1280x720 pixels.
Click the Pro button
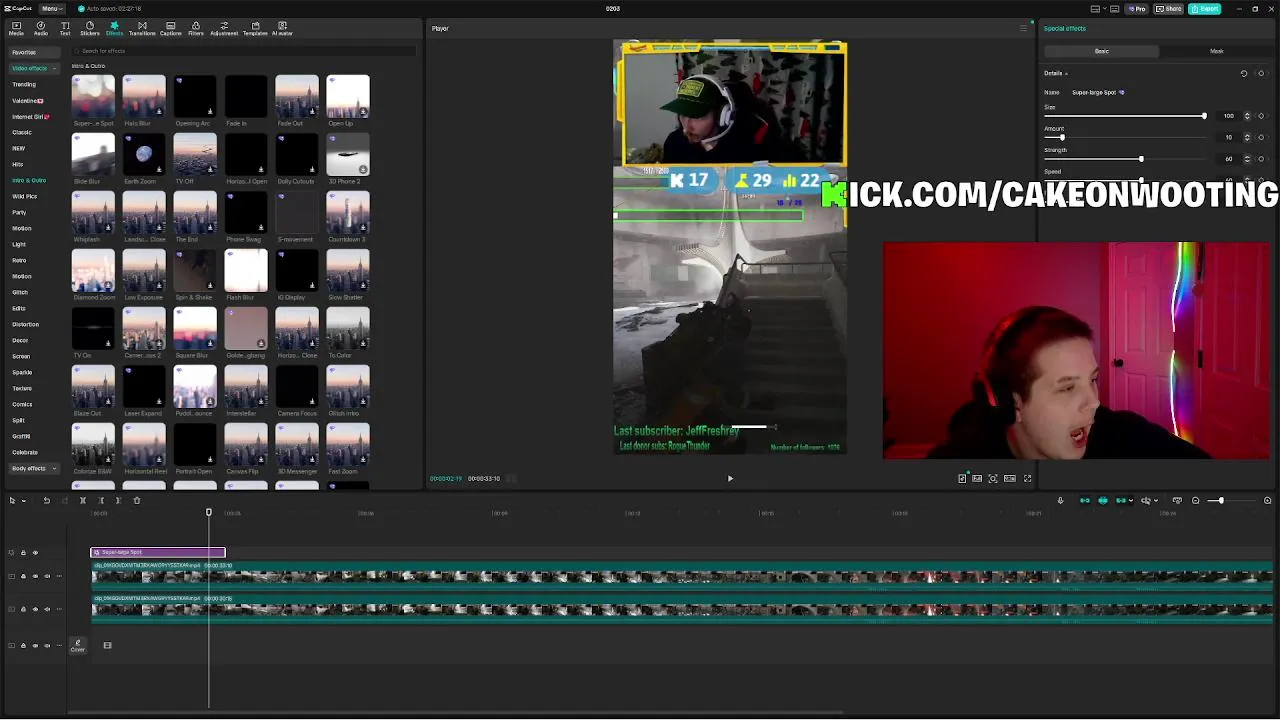coord(1135,8)
